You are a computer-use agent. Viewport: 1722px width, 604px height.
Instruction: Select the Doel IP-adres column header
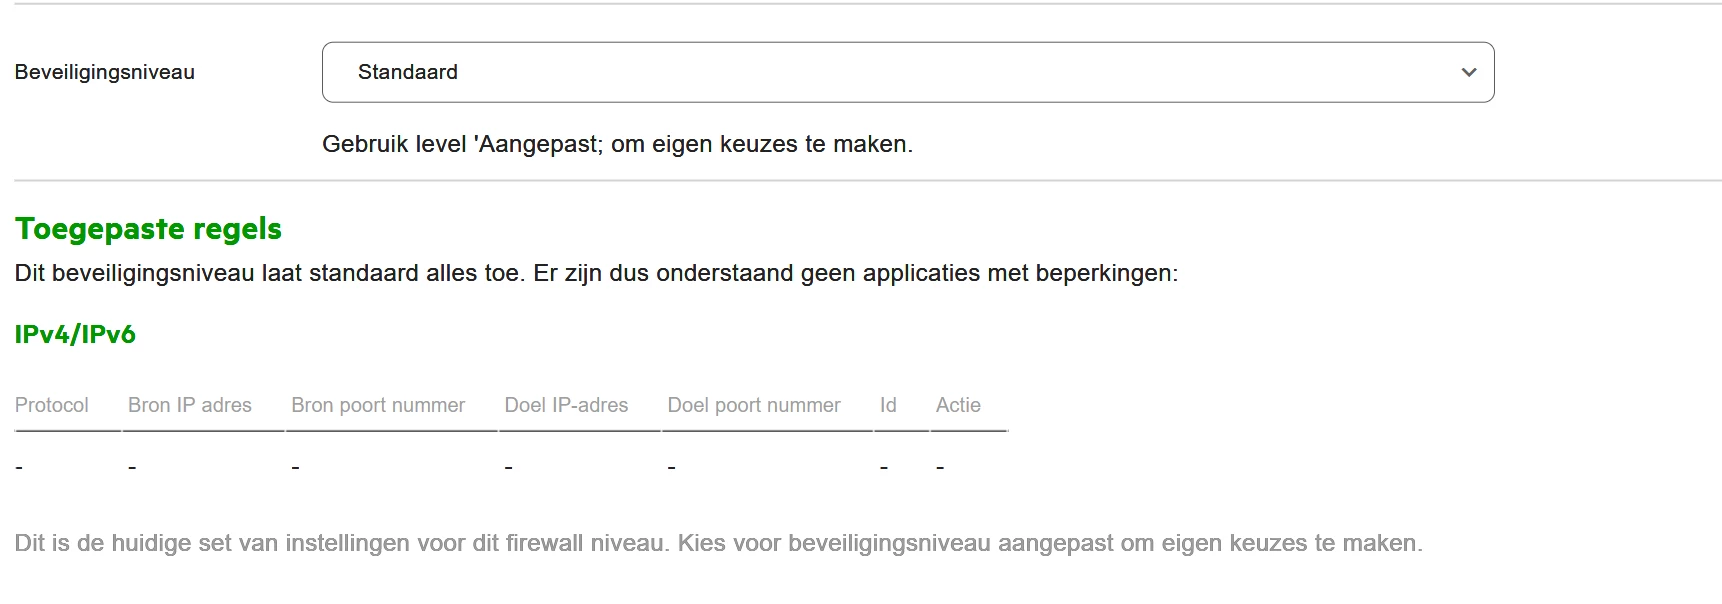pos(566,405)
